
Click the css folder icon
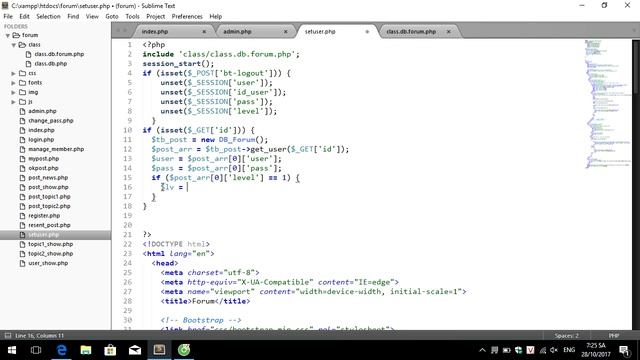(22, 73)
